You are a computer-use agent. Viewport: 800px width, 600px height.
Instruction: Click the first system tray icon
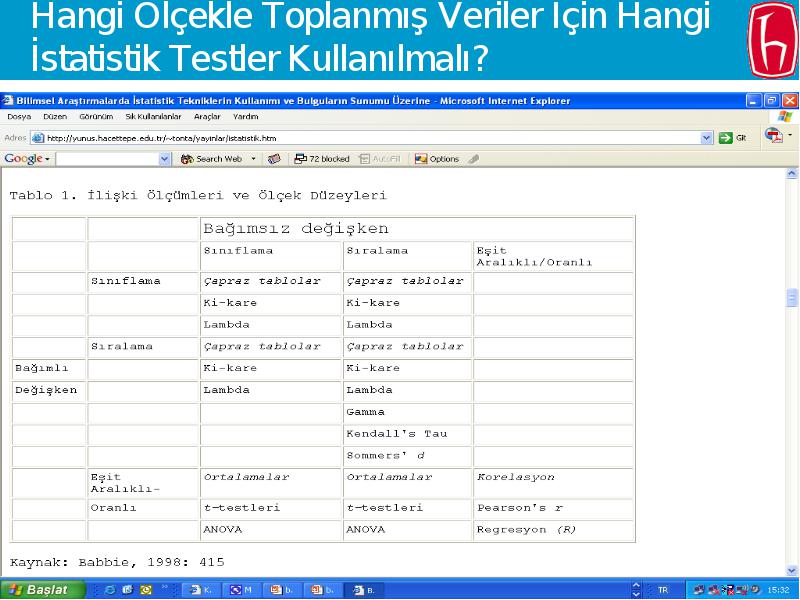pyautogui.click(x=698, y=590)
